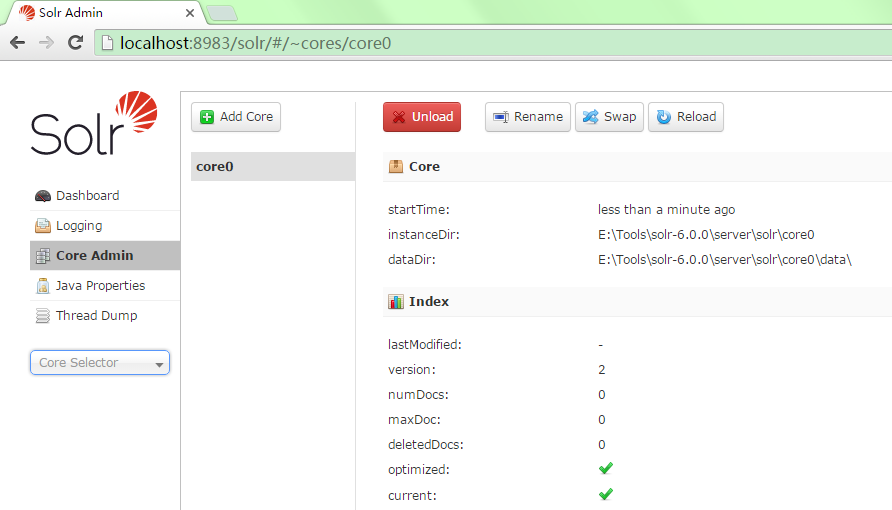Click the instanceDir label
This screenshot has height=510, width=892.
coord(424,235)
